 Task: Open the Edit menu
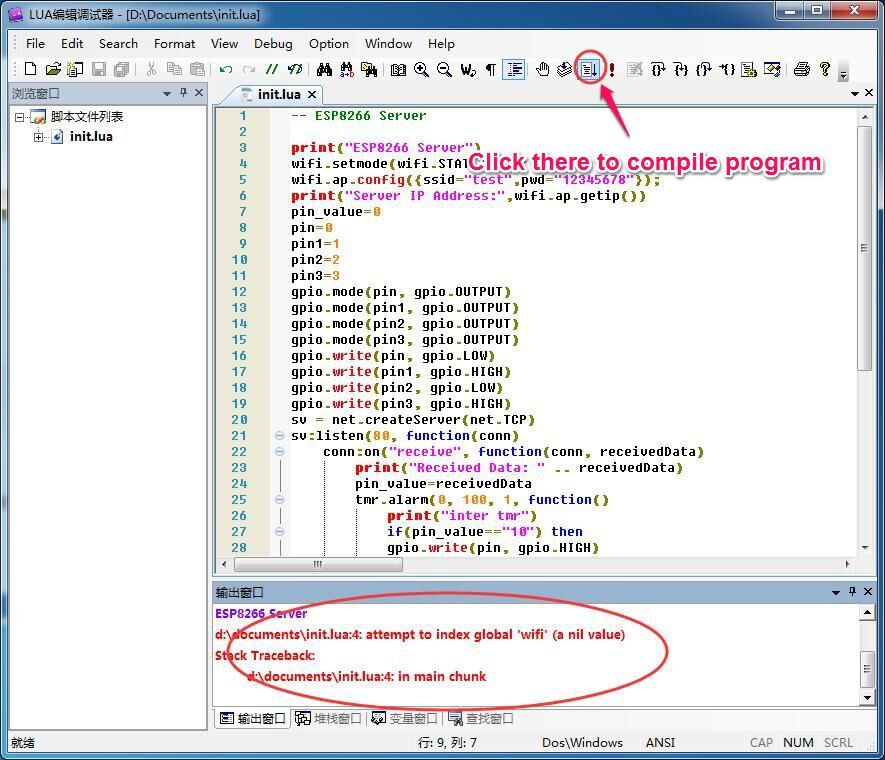pyautogui.click(x=72, y=43)
